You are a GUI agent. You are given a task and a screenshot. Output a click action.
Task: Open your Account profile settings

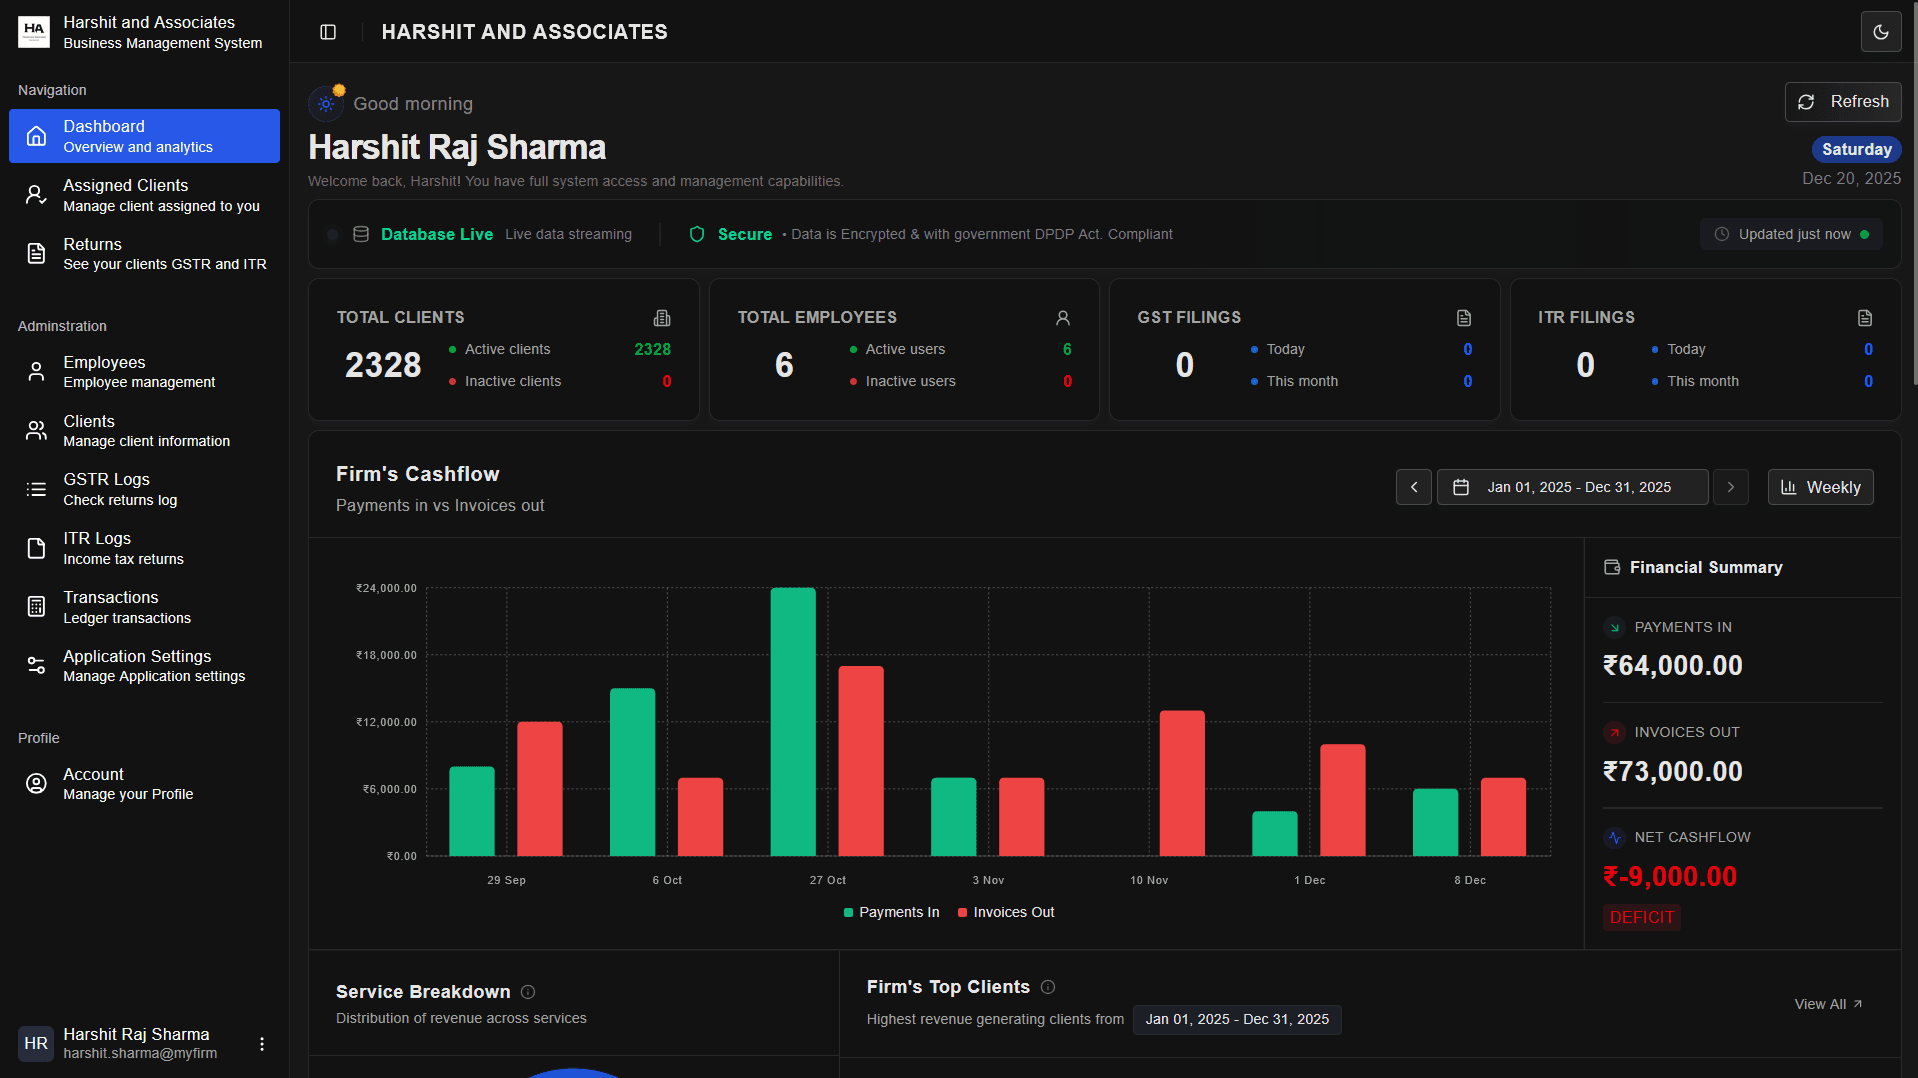(x=144, y=783)
